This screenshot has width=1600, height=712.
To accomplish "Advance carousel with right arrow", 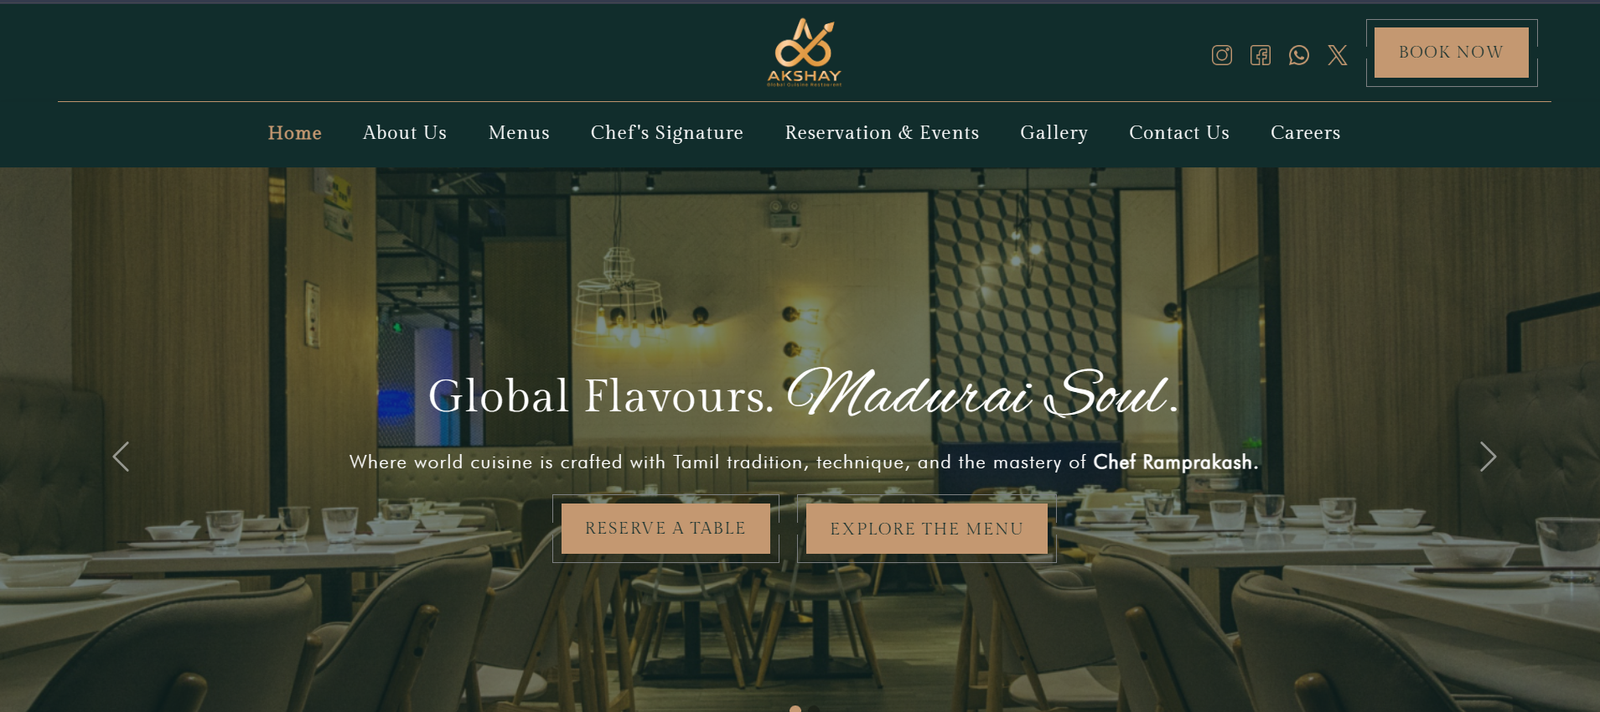I will 1488,457.
